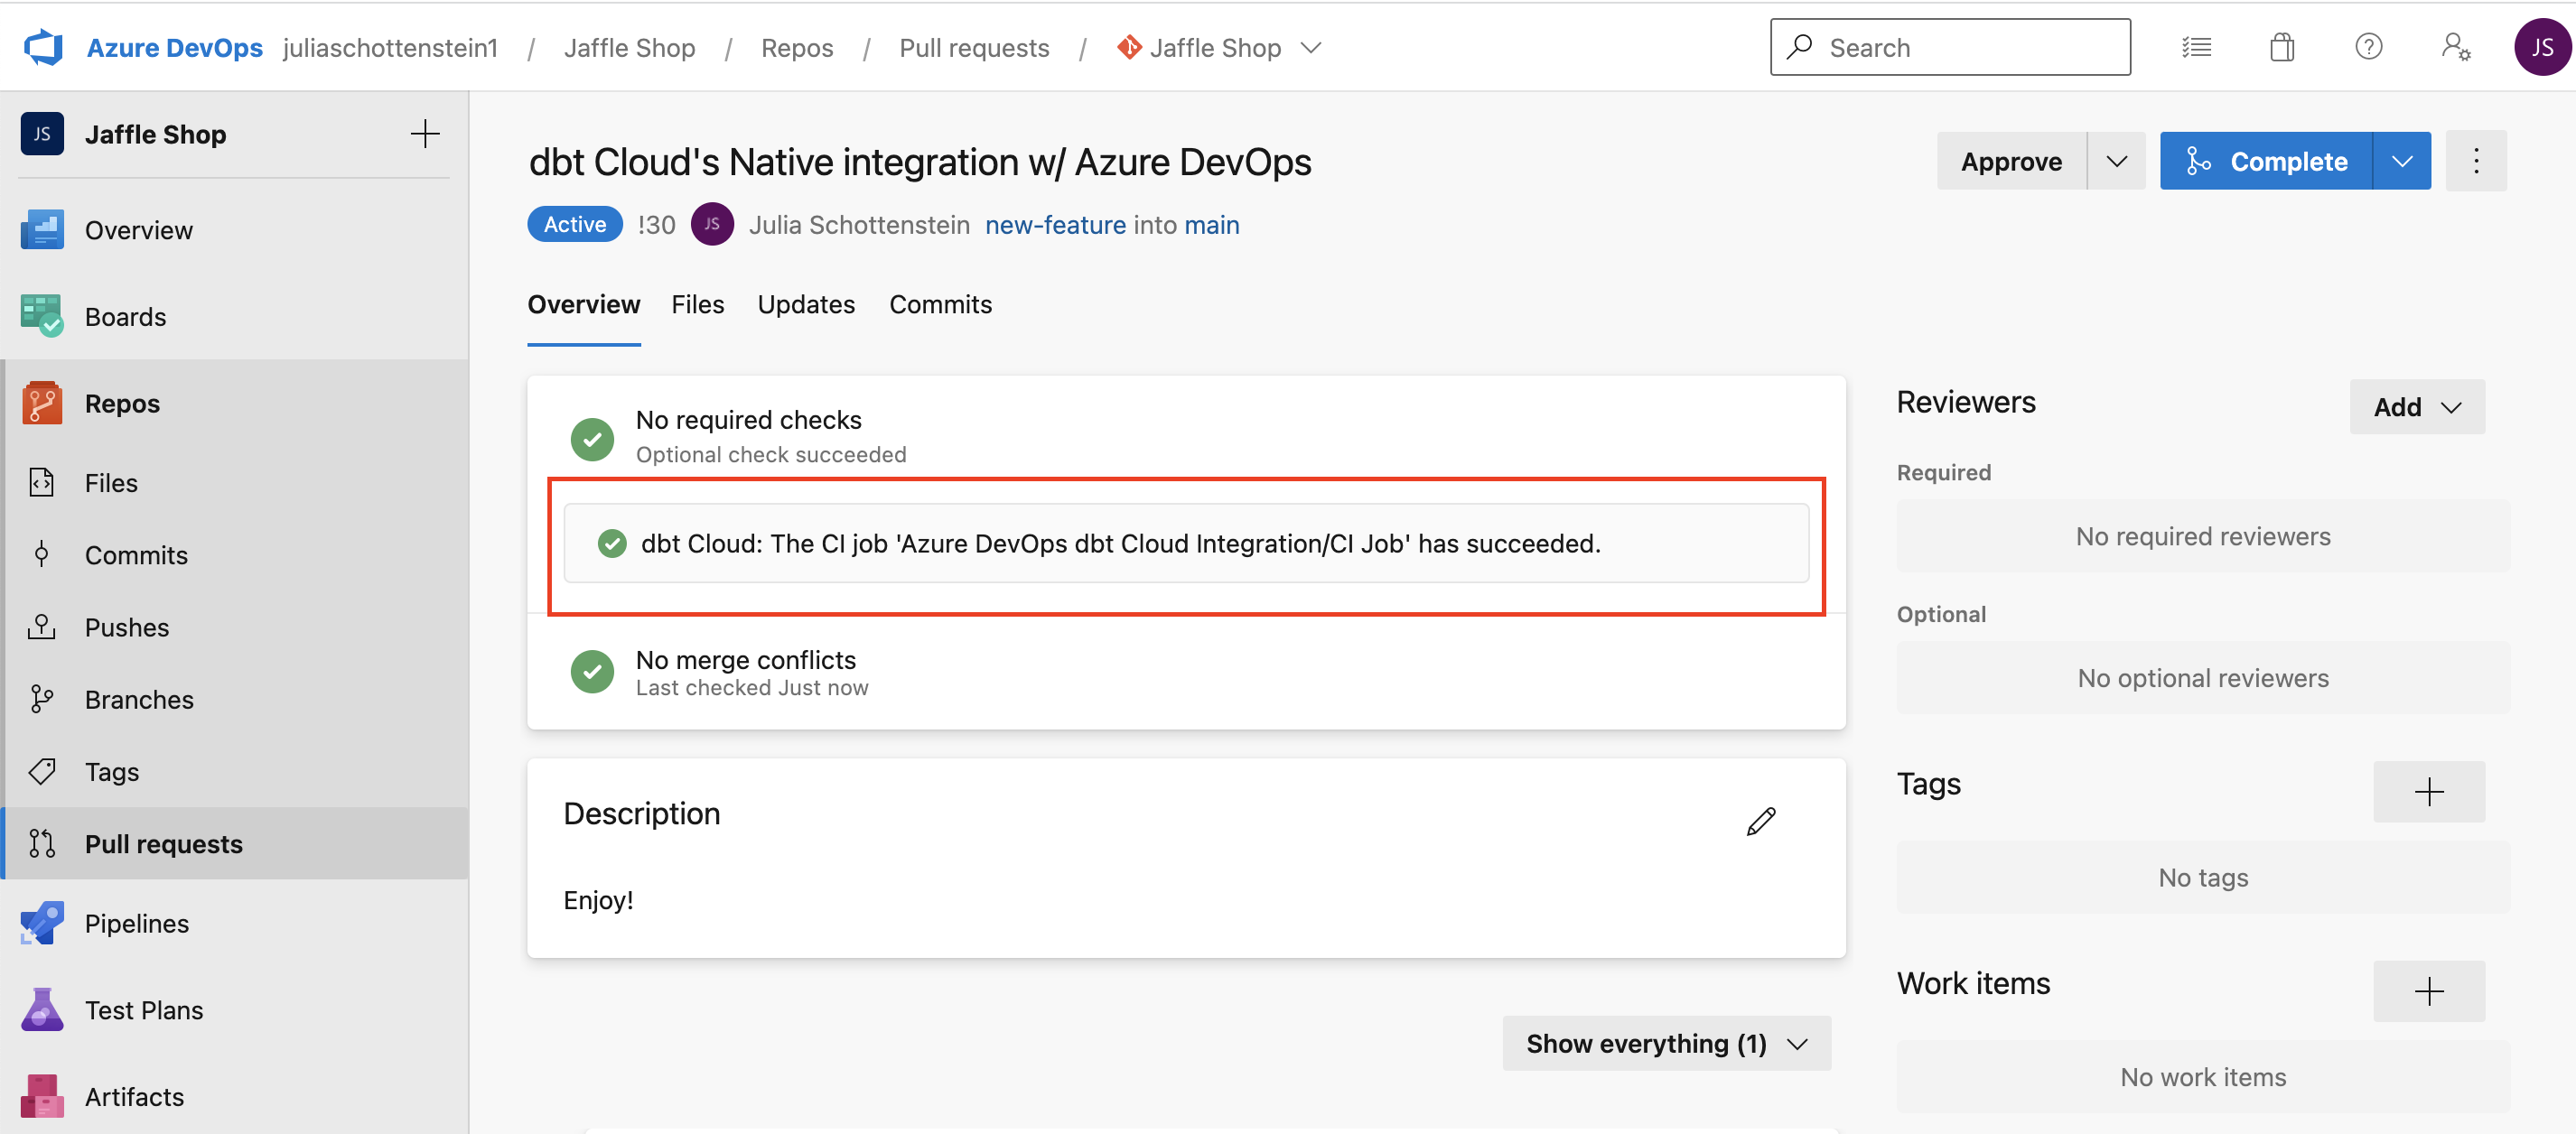Click the plus icon next to Jaffle Shop
2576x1134 pixels.
coord(425,134)
